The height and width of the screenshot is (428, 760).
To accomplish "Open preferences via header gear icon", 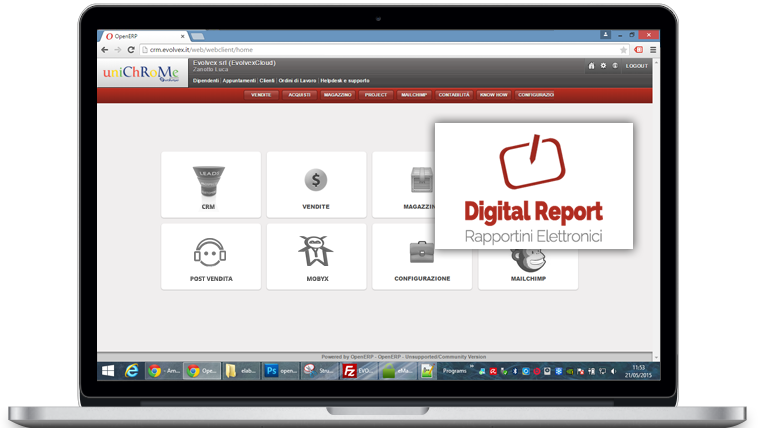I will click(x=603, y=65).
